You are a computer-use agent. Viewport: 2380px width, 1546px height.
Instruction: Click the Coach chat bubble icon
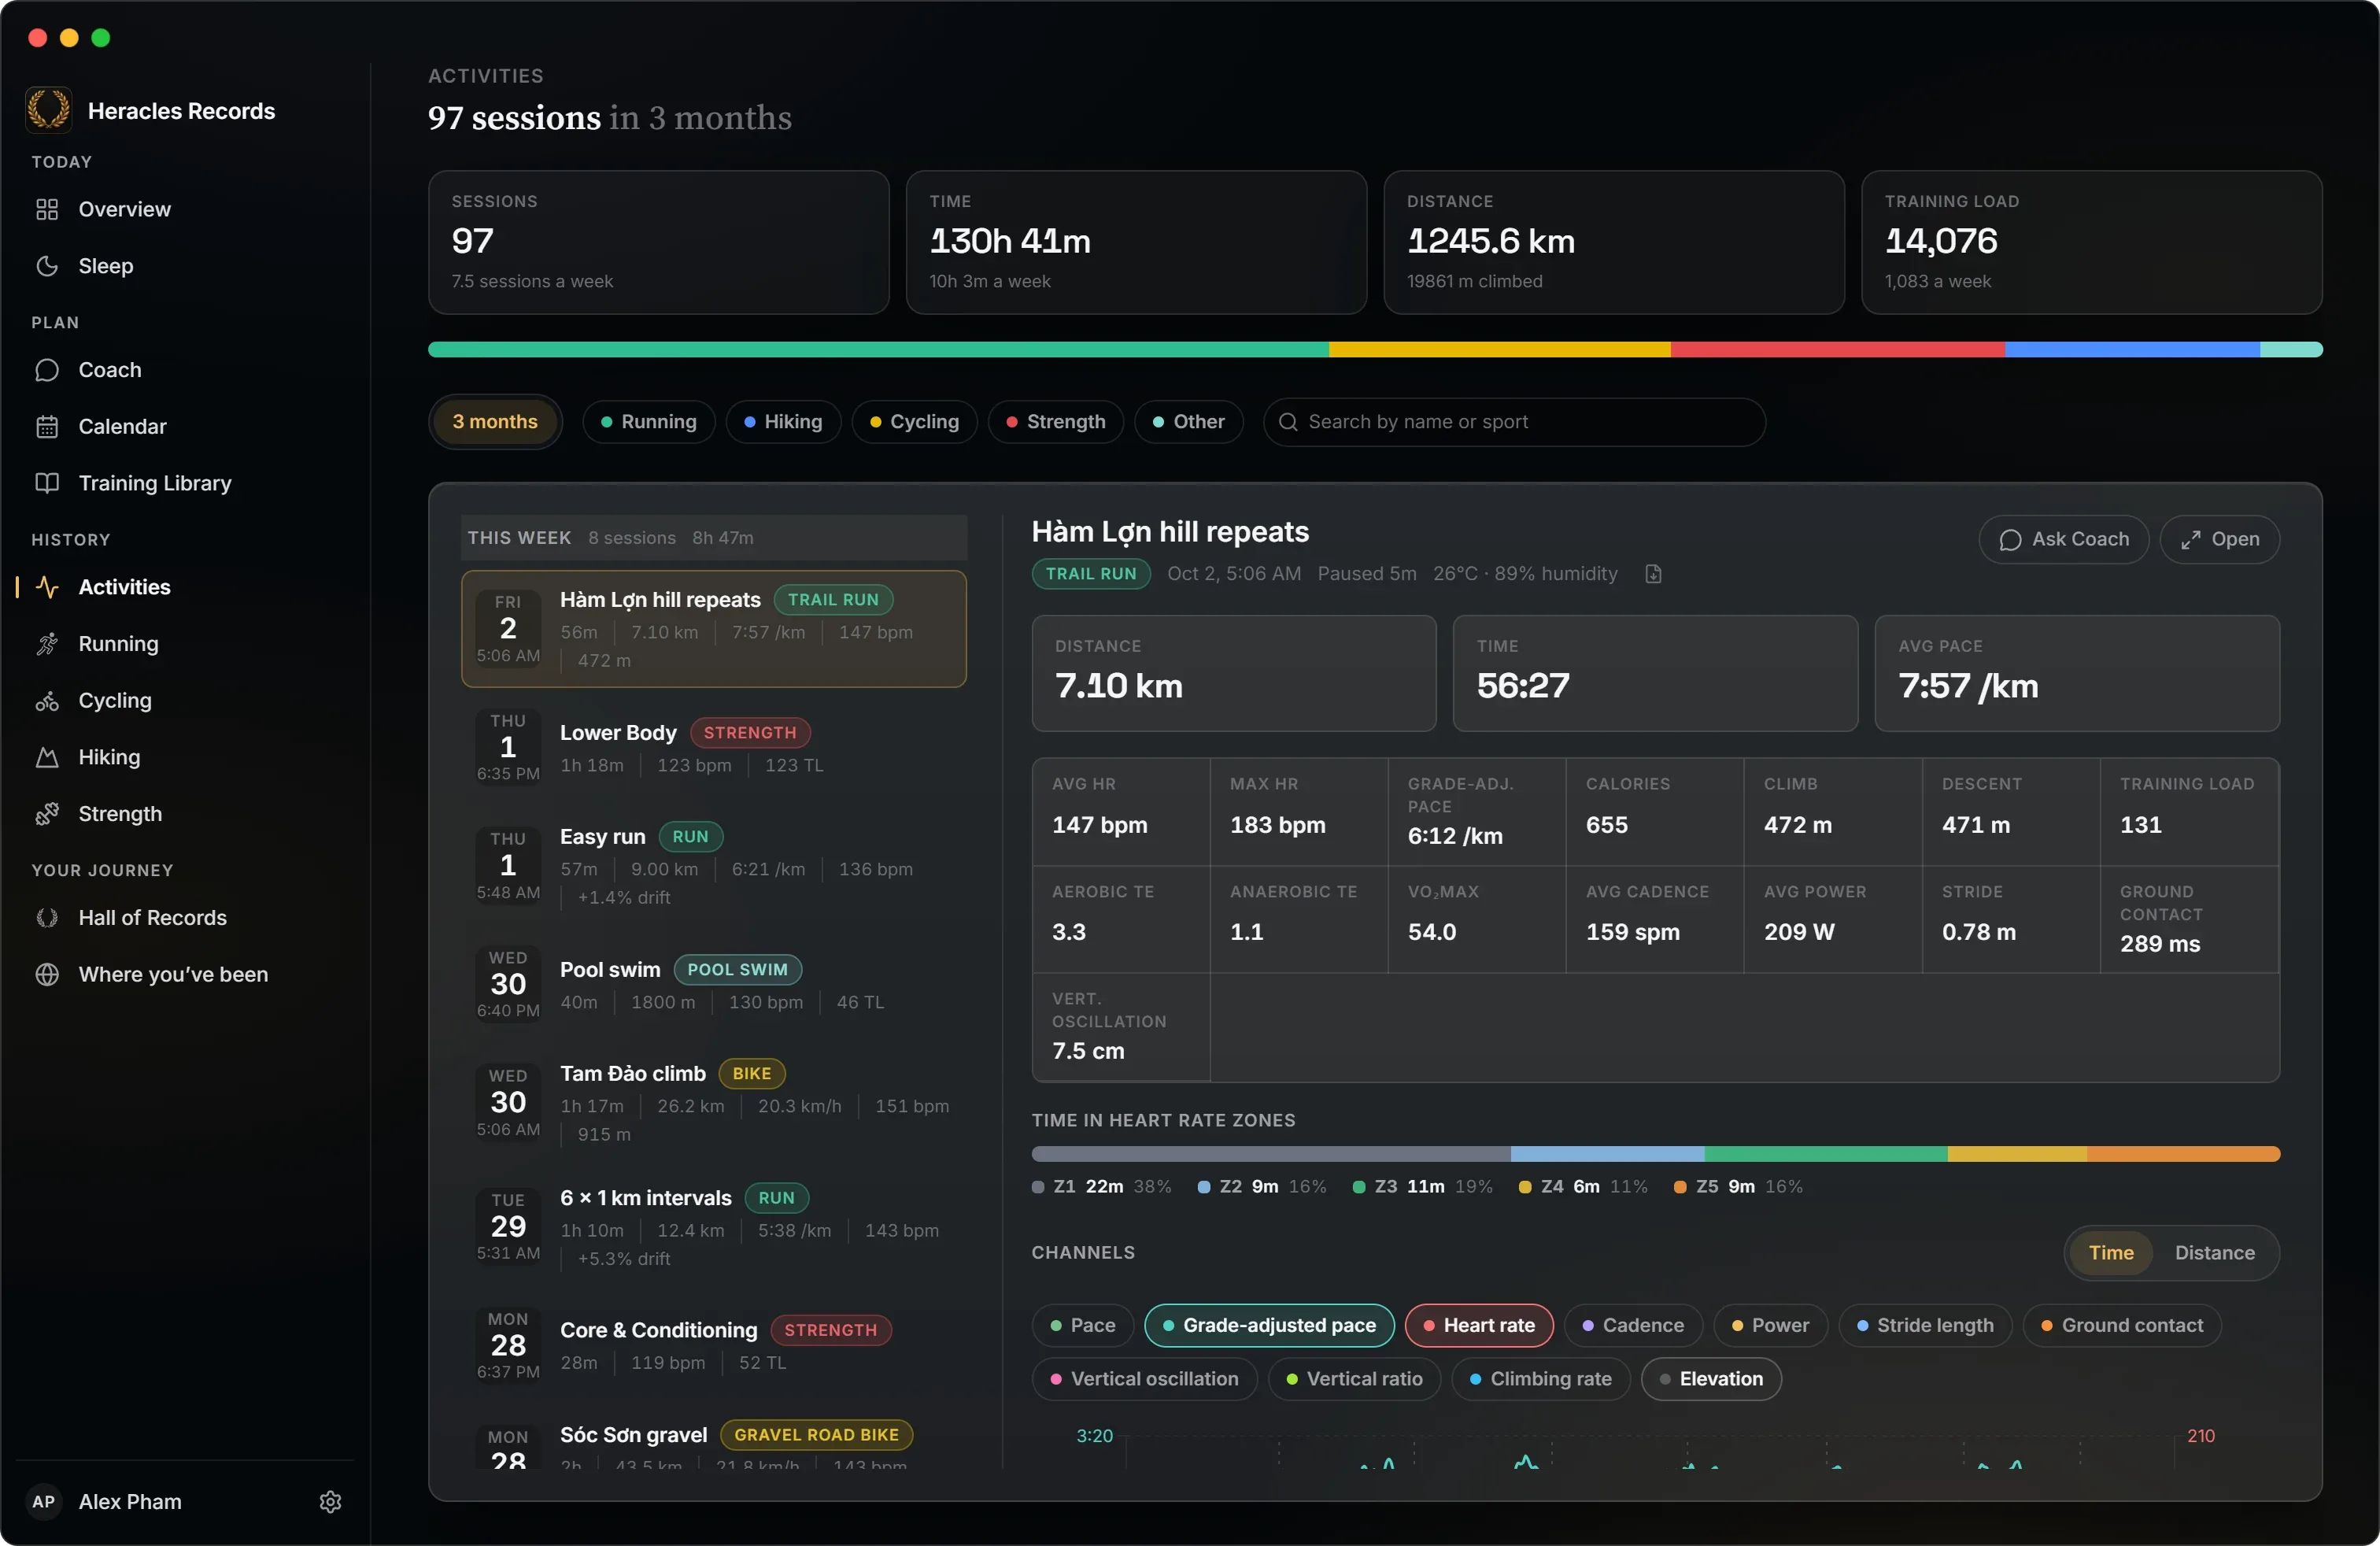(47, 370)
